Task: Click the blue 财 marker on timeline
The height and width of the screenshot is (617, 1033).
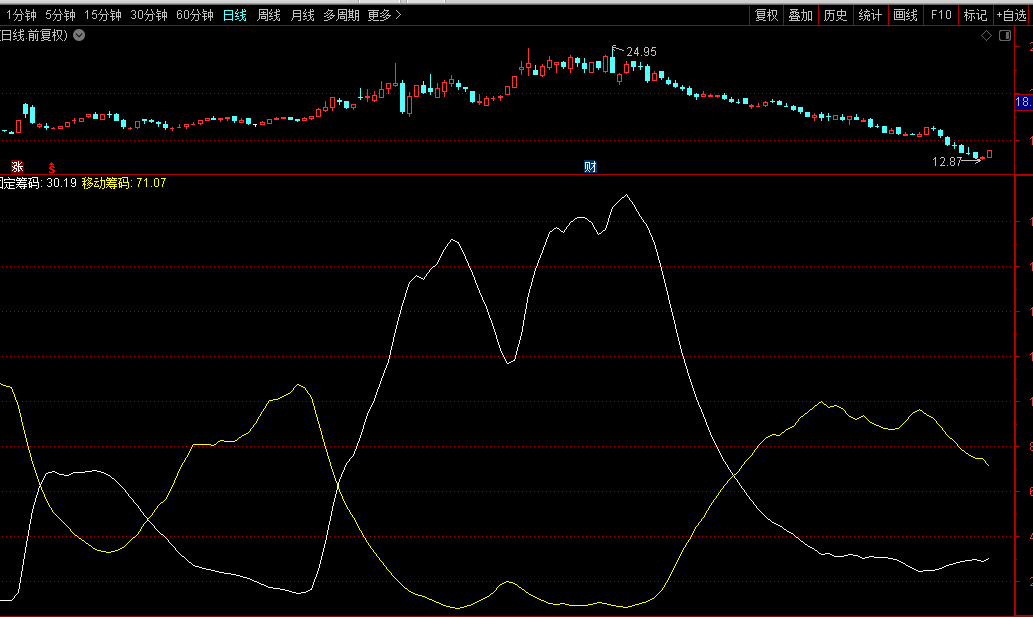Action: click(x=590, y=166)
